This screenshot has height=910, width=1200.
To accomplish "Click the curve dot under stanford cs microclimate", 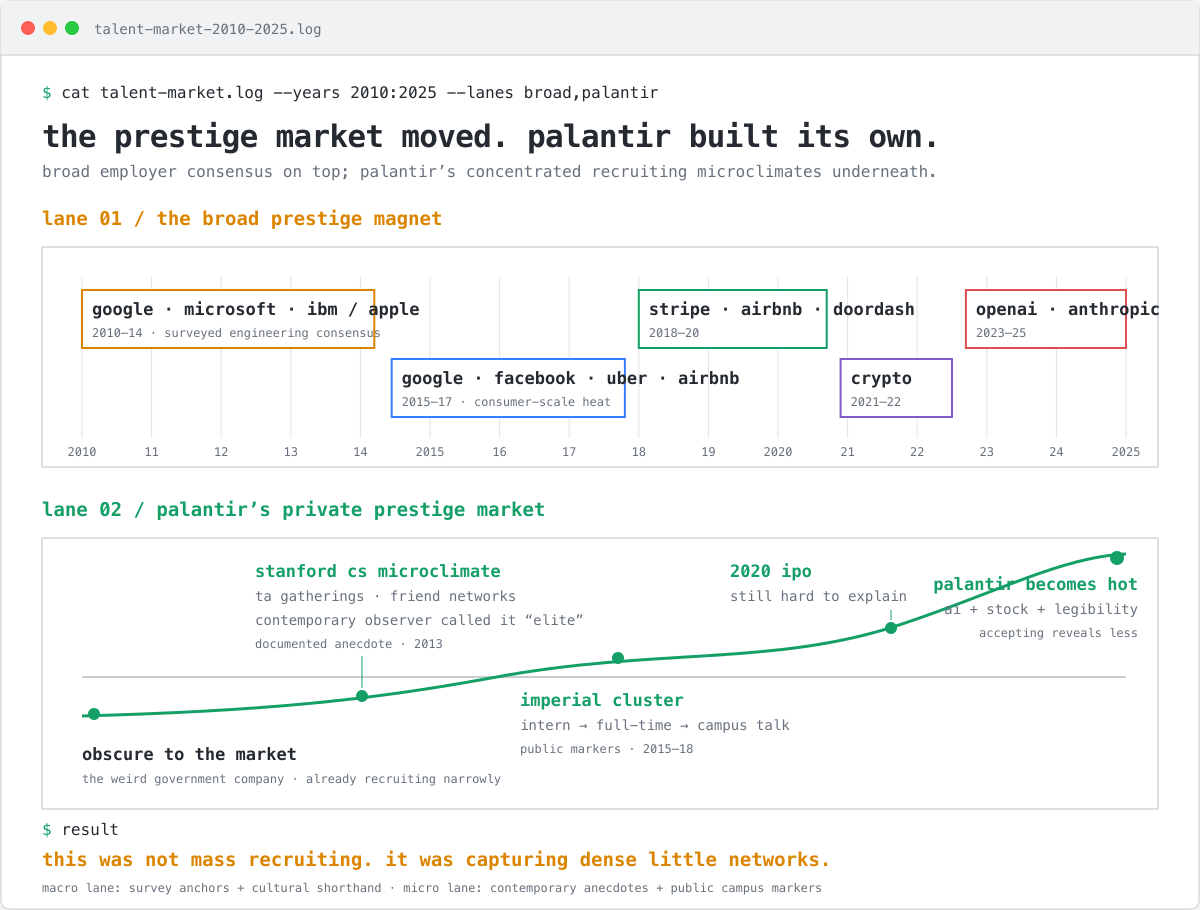I will click(x=362, y=696).
